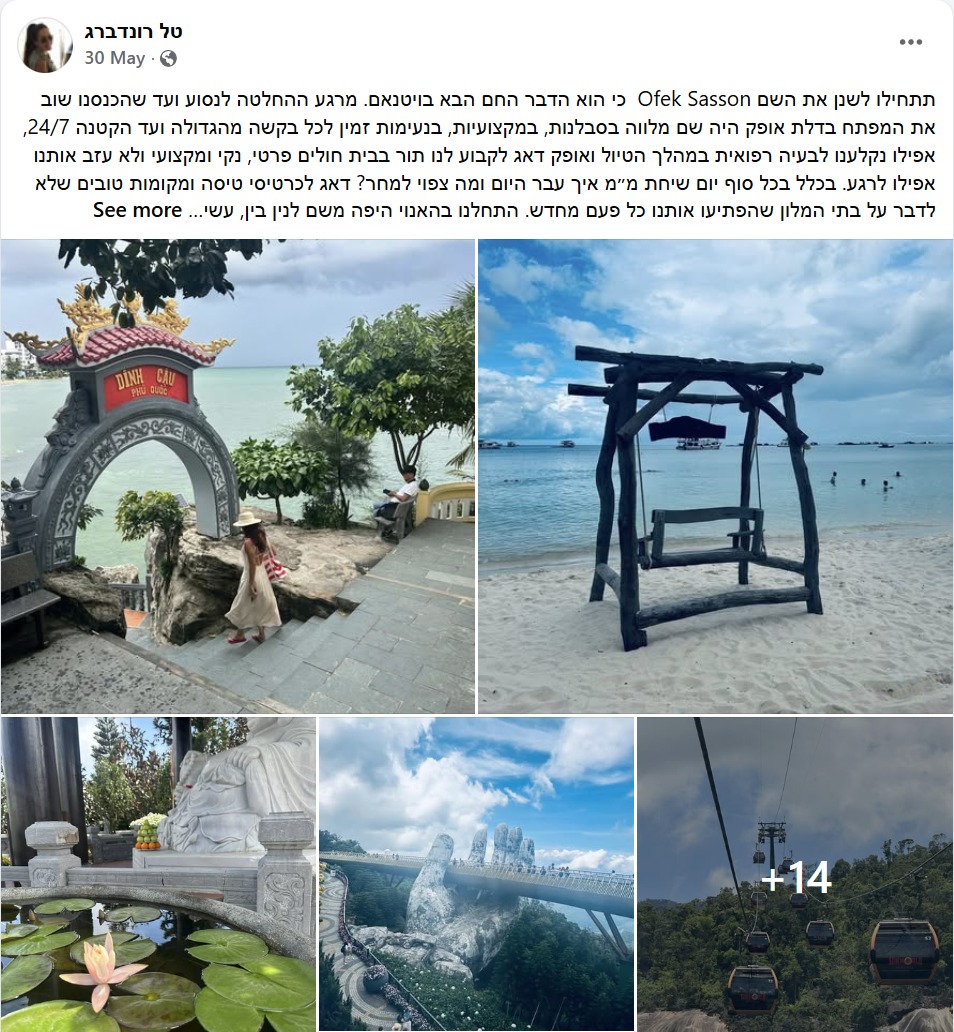Click the large orange cable car gondola
The height and width of the screenshot is (1032, 954).
point(904,950)
